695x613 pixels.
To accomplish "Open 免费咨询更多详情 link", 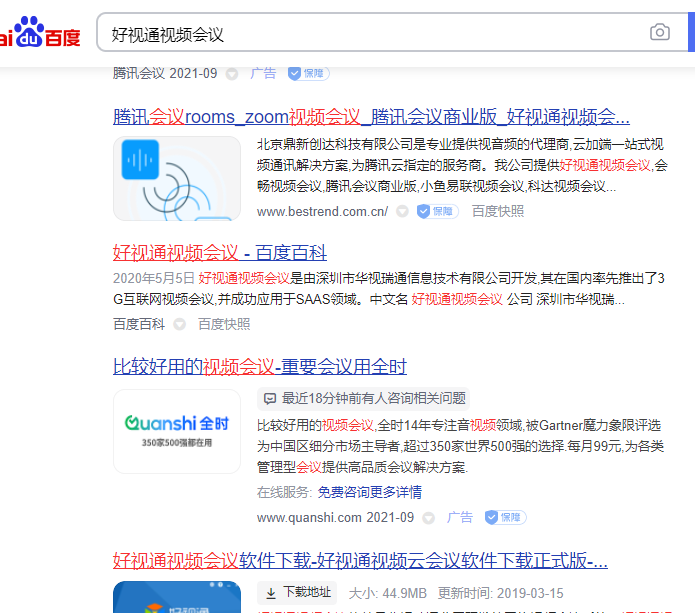I will tap(370, 492).
